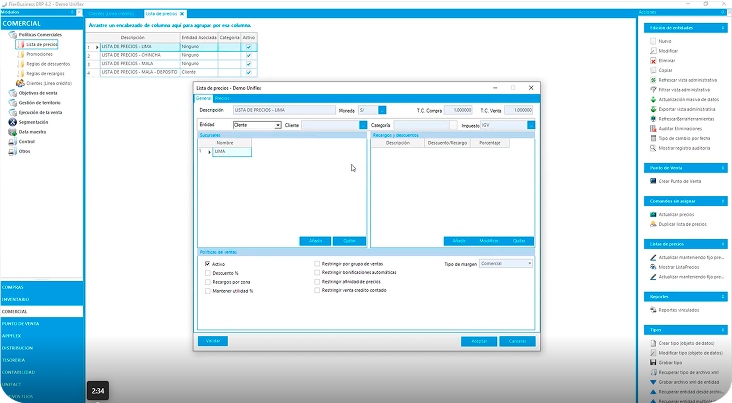
Task: Enable the Descuento % checkbox
Action: click(x=208, y=273)
